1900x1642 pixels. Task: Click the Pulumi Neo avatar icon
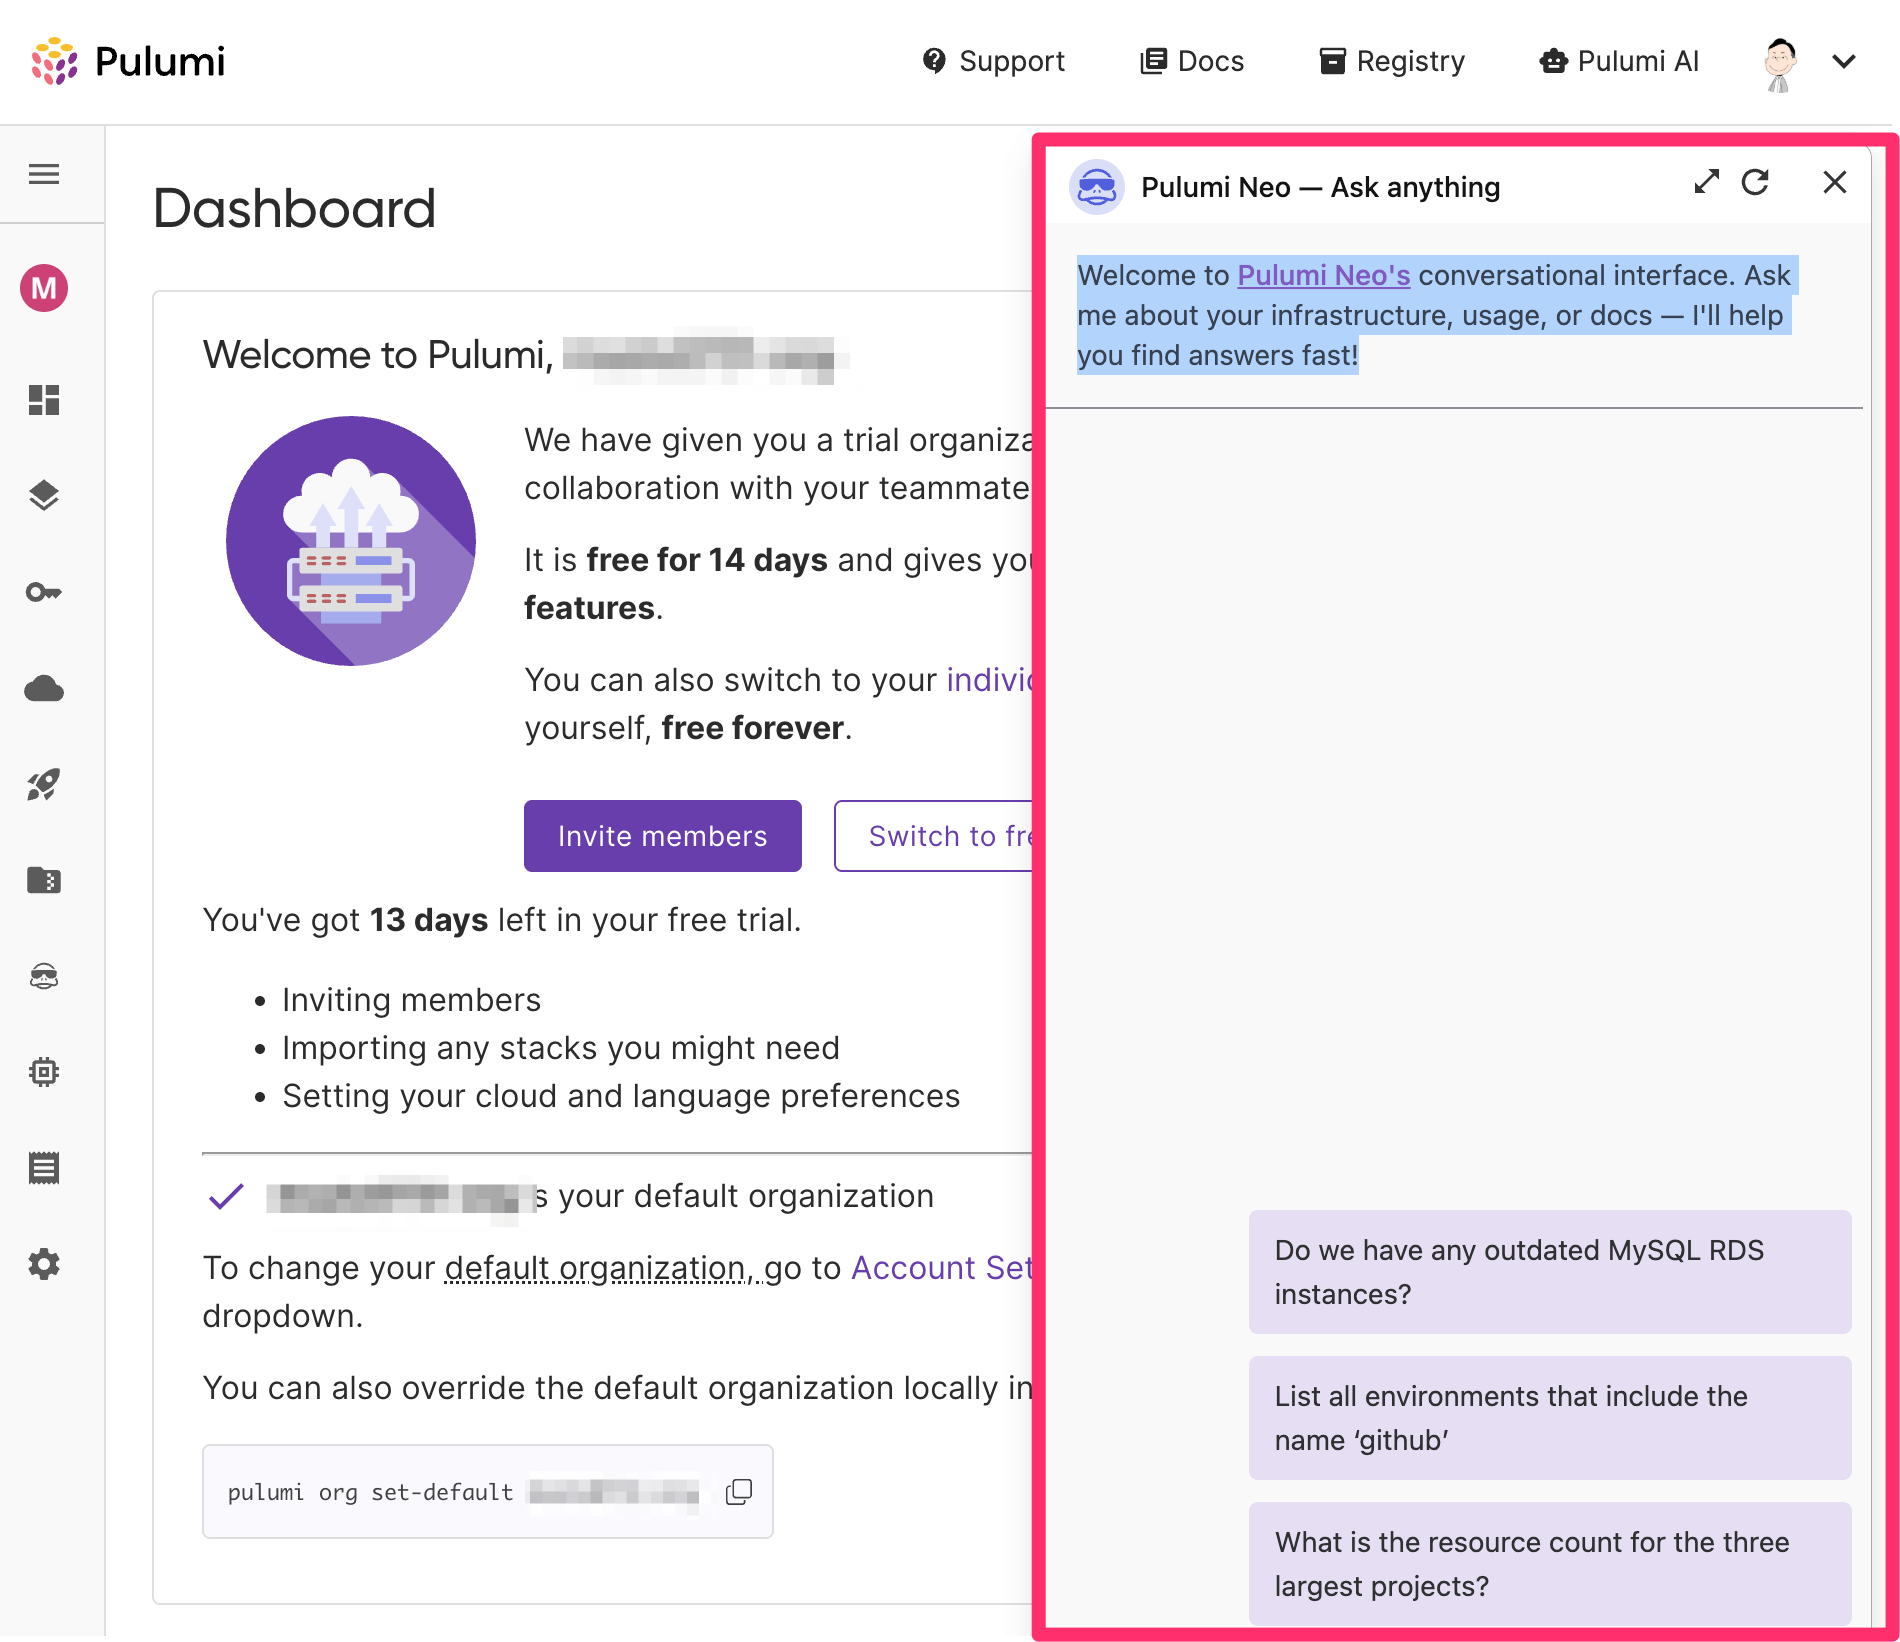pyautogui.click(x=1097, y=187)
